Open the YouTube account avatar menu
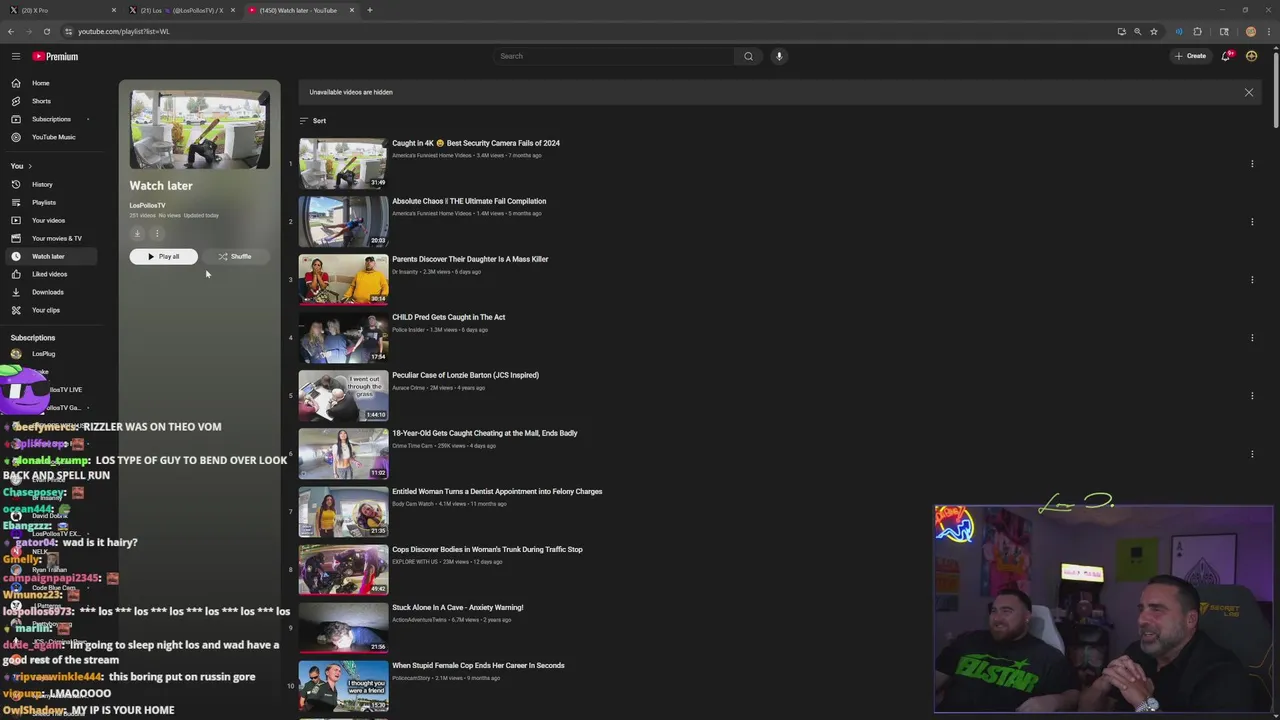The height and width of the screenshot is (720, 1280). (x=1251, y=56)
